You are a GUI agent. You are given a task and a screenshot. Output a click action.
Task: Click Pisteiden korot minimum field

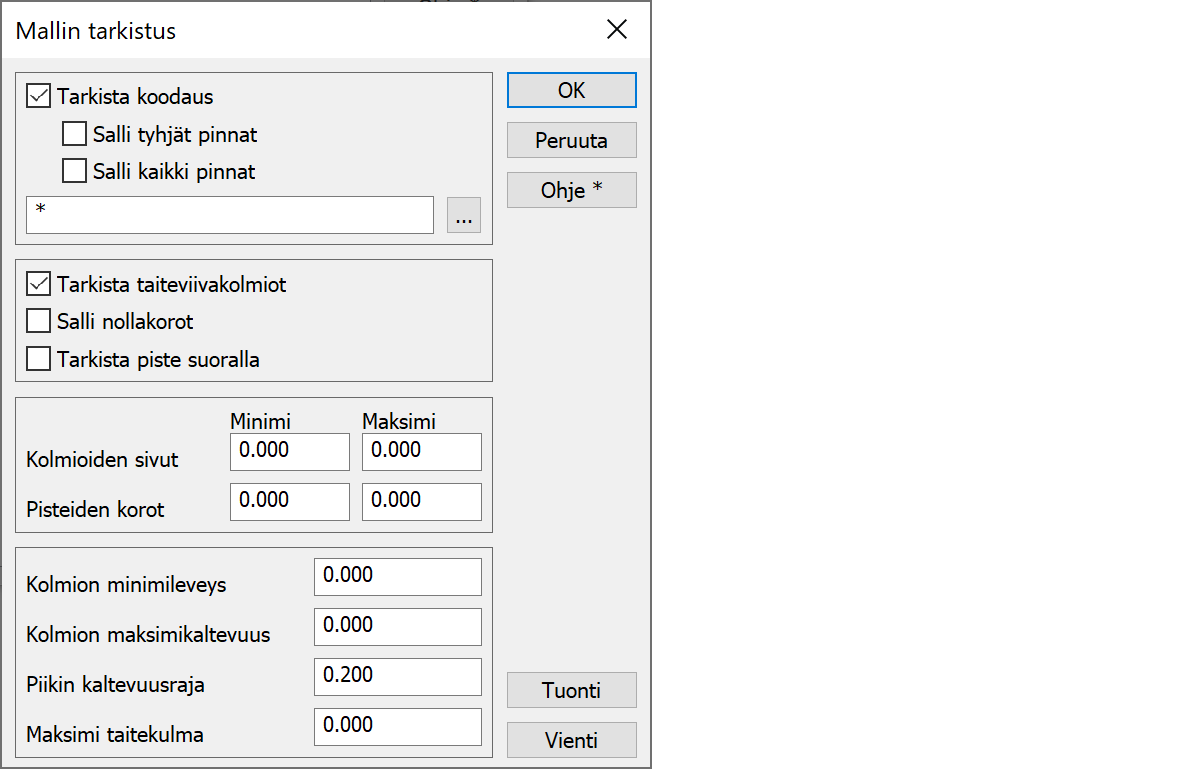pos(289,501)
